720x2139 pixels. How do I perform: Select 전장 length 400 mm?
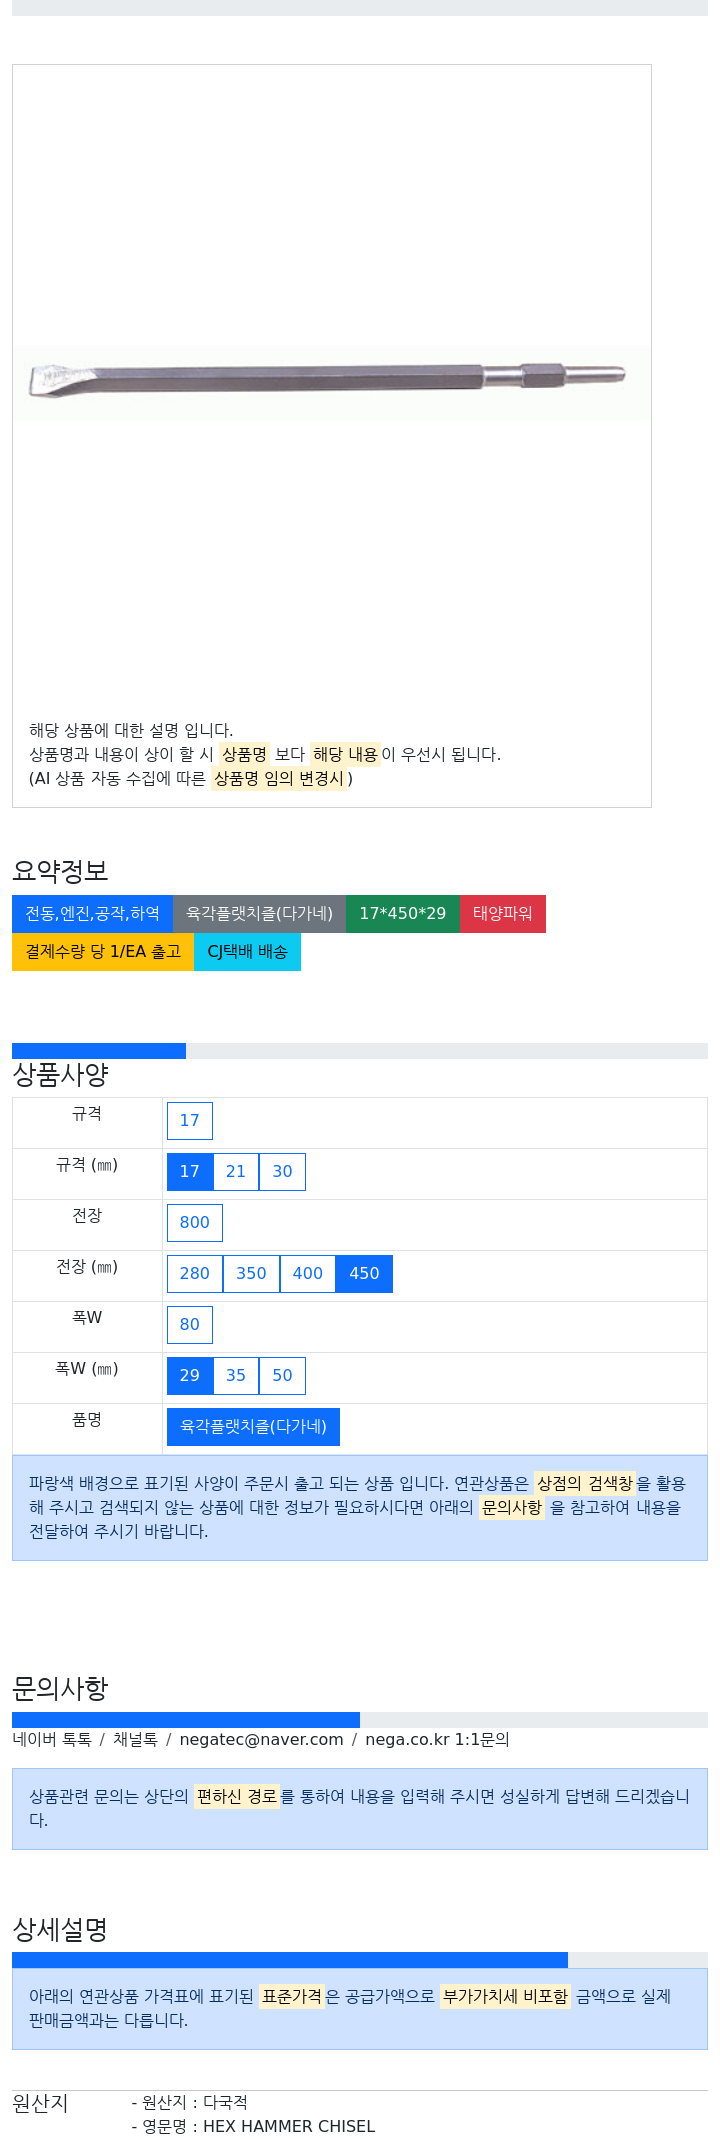click(308, 1274)
